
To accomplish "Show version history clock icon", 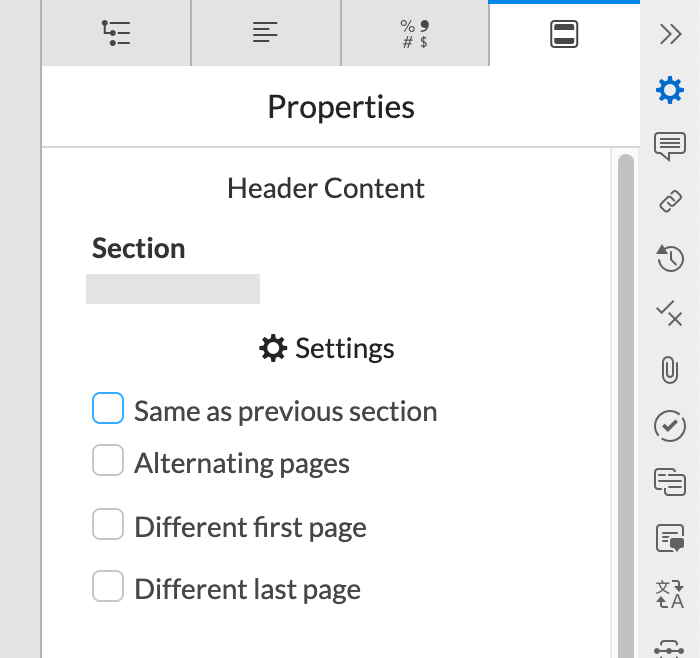I will click(x=669, y=258).
